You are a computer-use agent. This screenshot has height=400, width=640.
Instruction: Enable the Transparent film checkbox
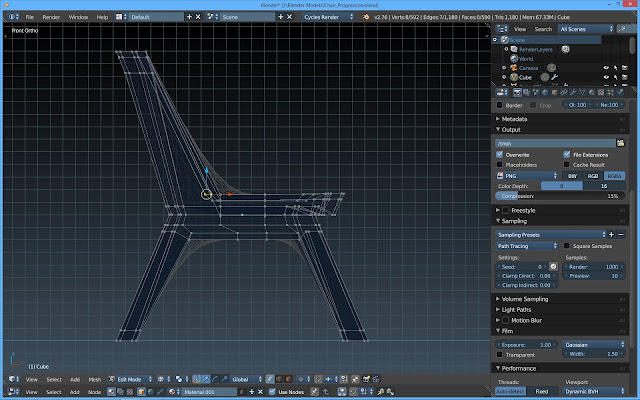click(500, 355)
